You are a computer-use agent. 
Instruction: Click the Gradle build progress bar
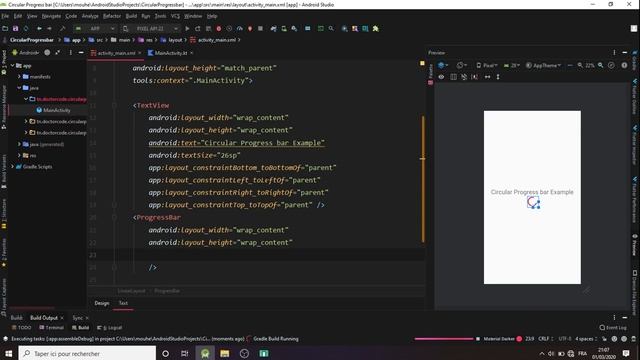tap(444, 339)
